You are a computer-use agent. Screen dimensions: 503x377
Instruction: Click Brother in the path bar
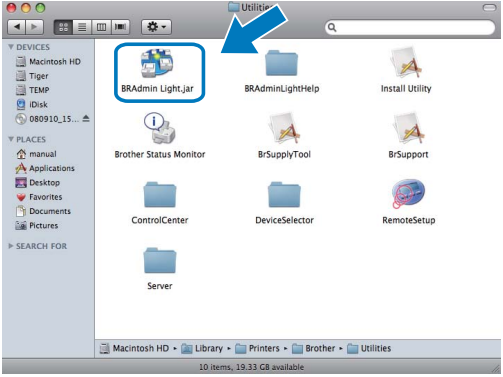tap(313, 348)
